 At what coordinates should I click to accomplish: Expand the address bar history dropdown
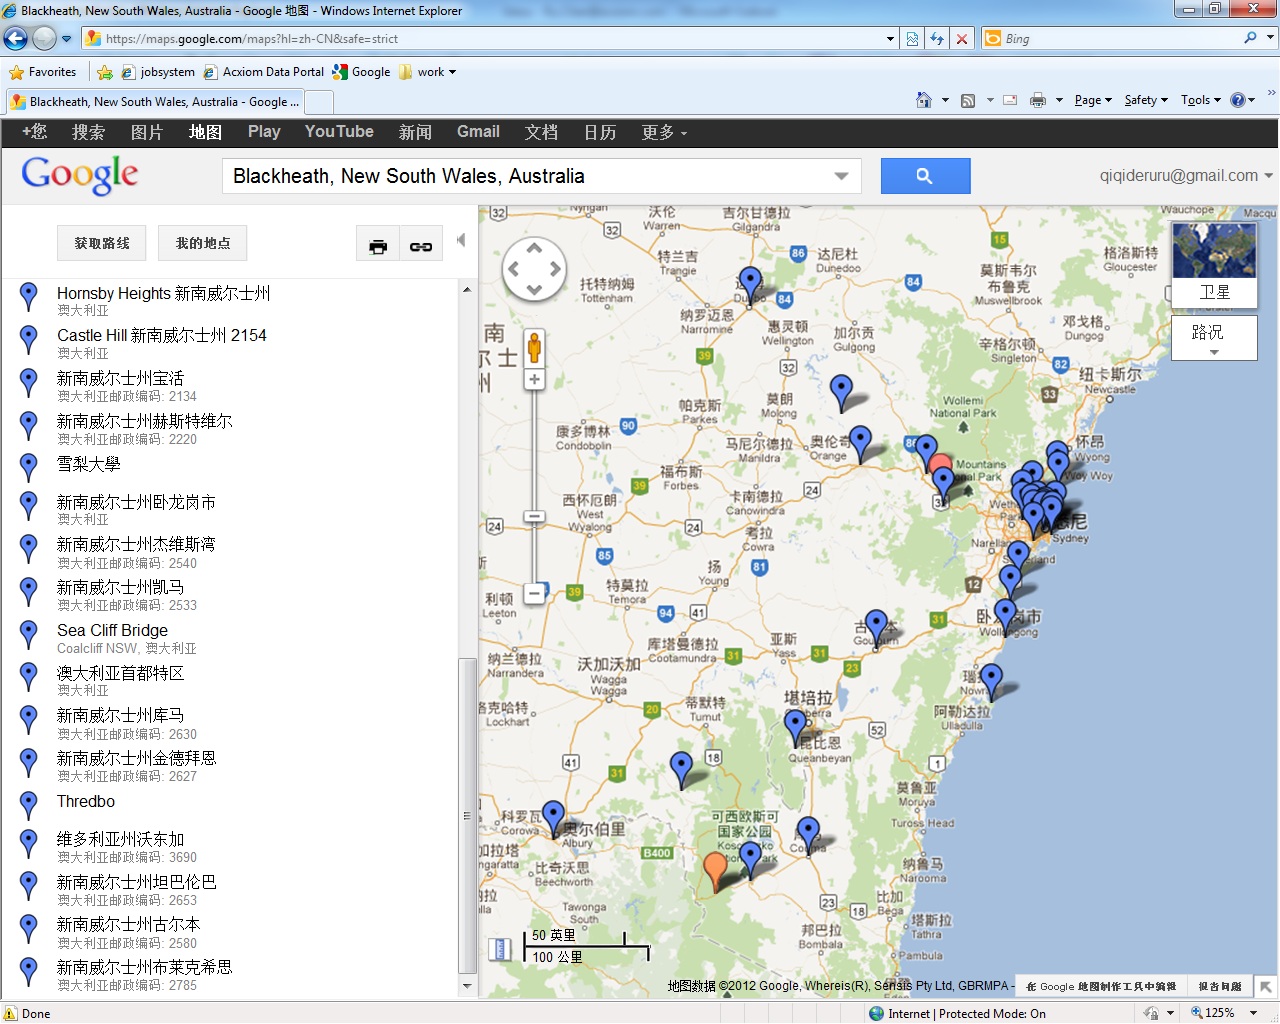point(890,39)
